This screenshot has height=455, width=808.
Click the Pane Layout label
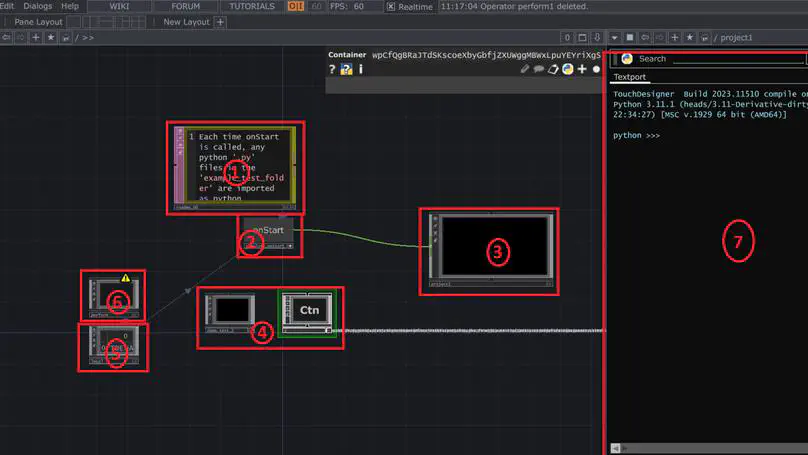pyautogui.click(x=38, y=22)
